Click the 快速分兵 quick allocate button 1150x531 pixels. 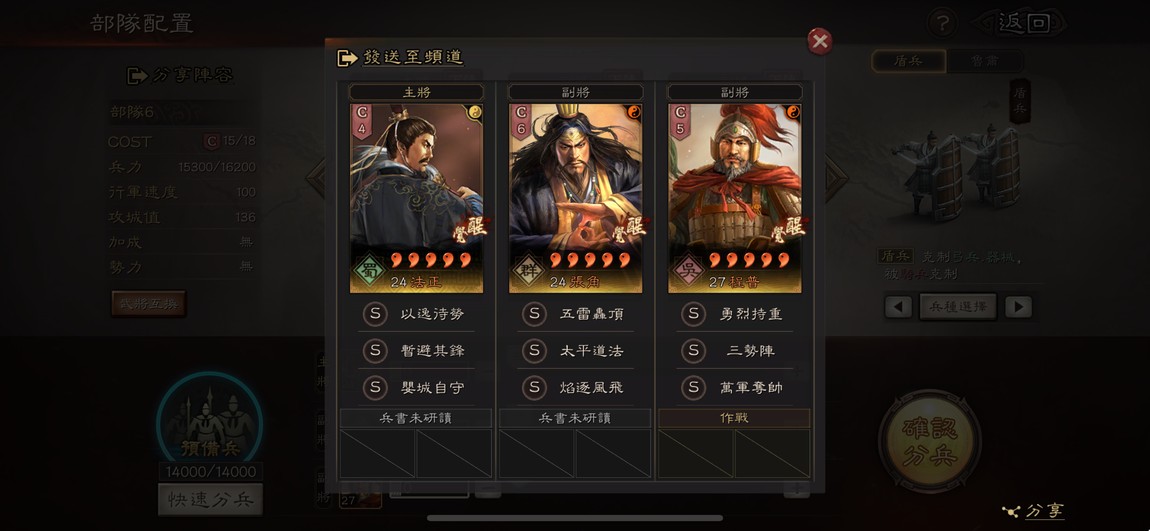click(x=210, y=500)
